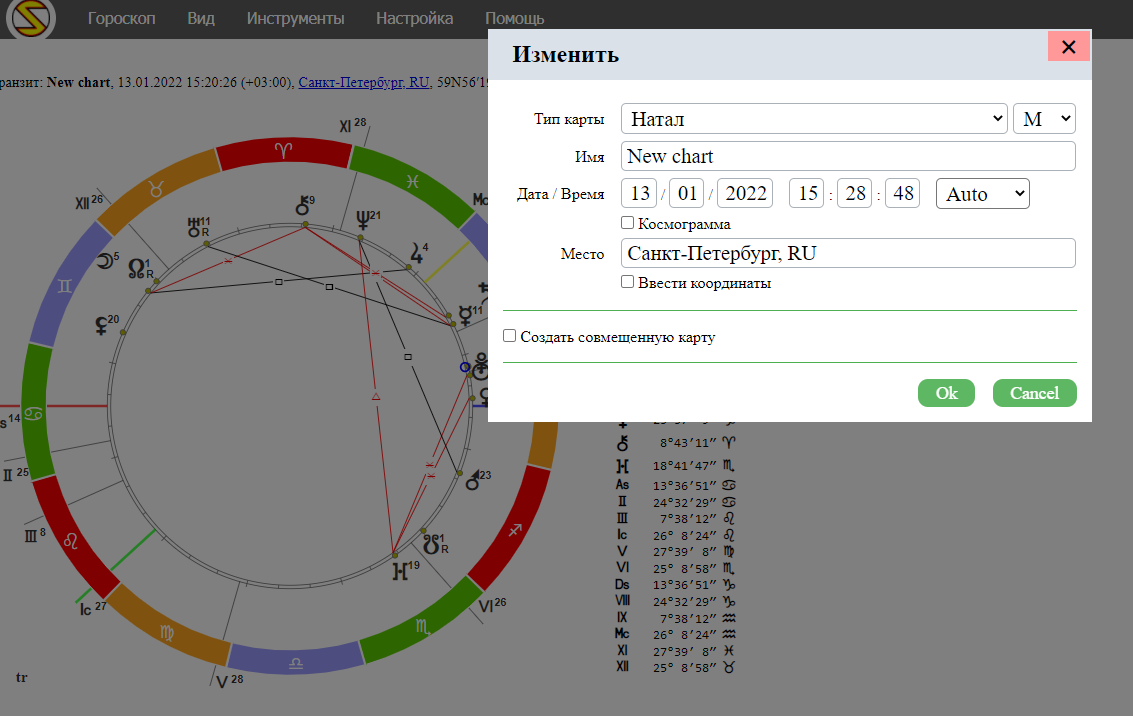1133x716 pixels.
Task: Click the Aries sign in red zodiac segment
Action: point(283,150)
